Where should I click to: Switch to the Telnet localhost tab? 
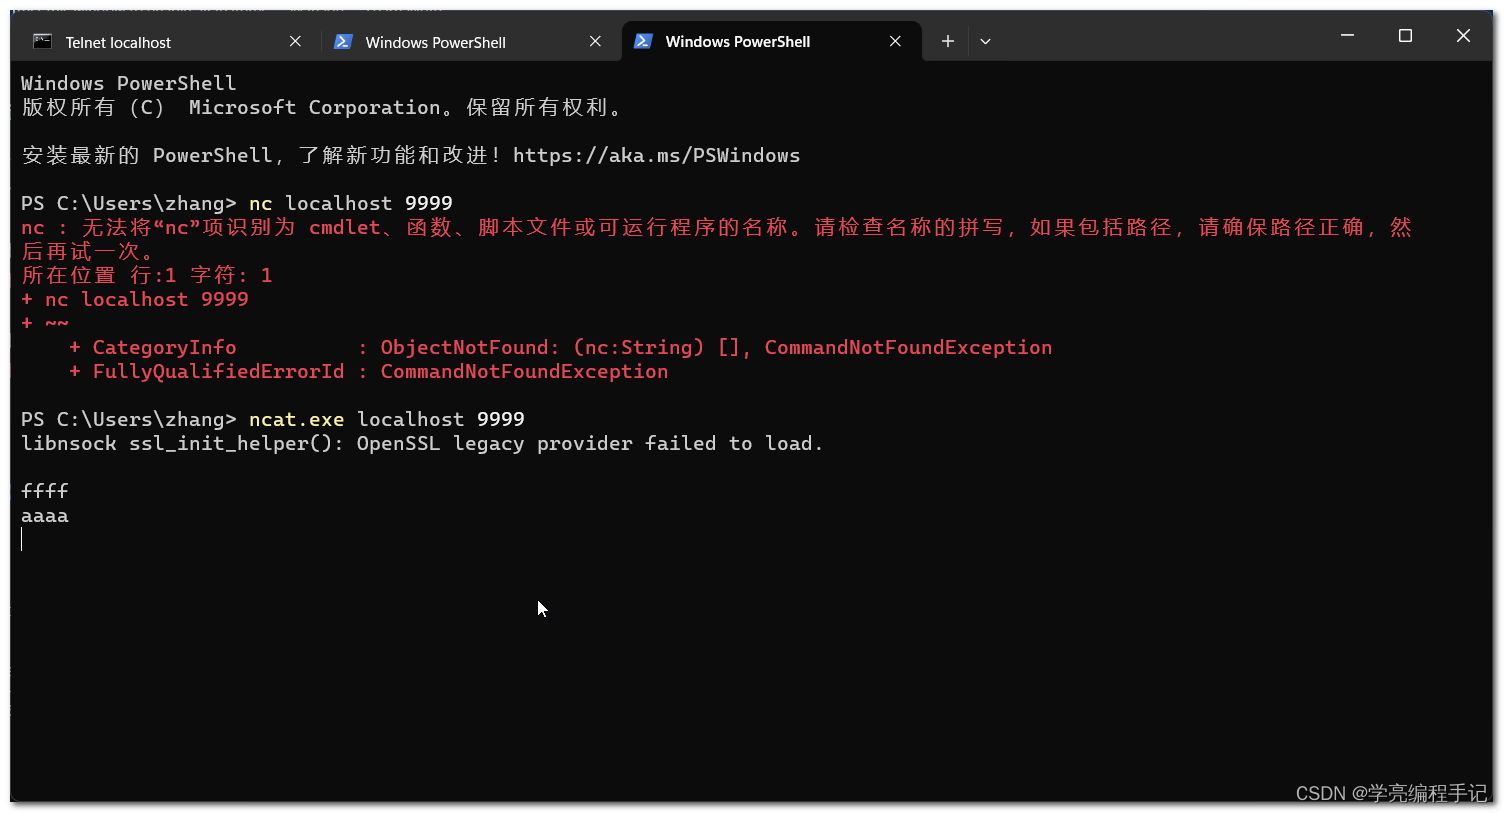pos(166,42)
